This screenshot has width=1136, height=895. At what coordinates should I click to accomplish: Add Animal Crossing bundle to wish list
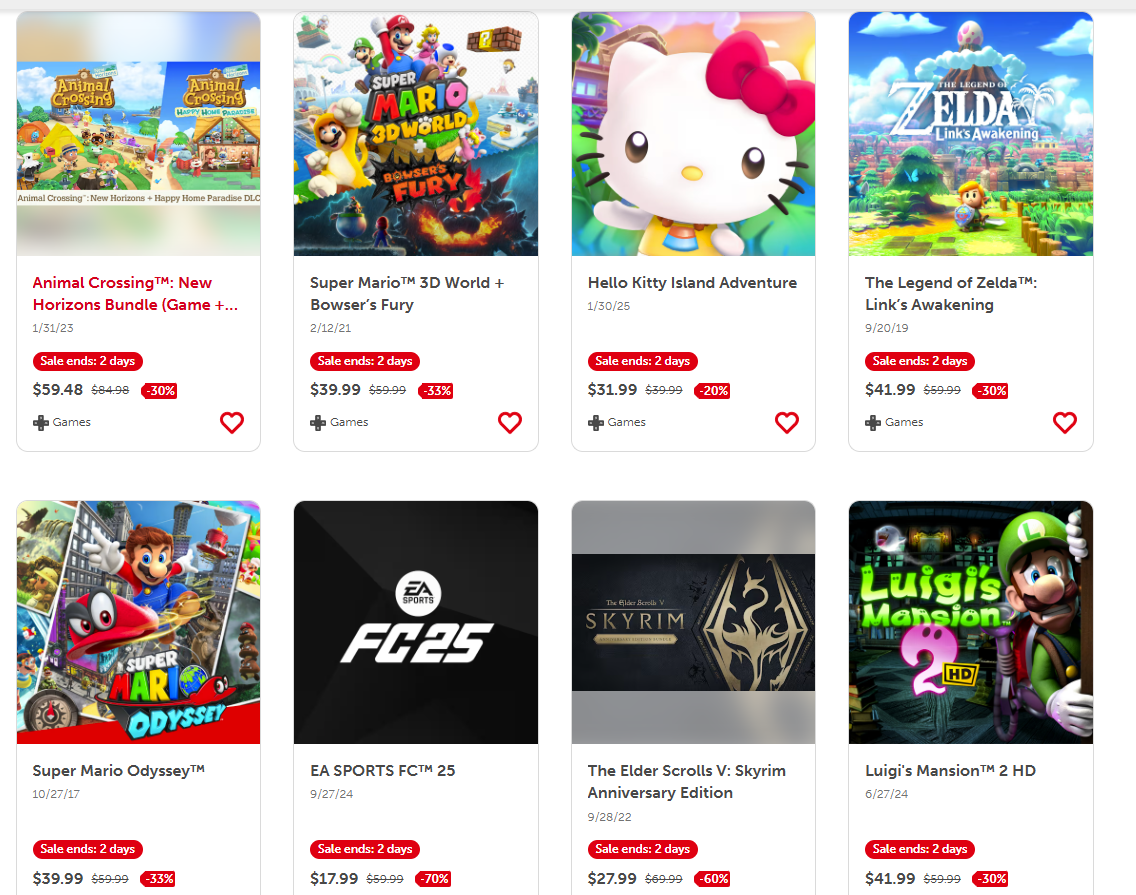[232, 422]
